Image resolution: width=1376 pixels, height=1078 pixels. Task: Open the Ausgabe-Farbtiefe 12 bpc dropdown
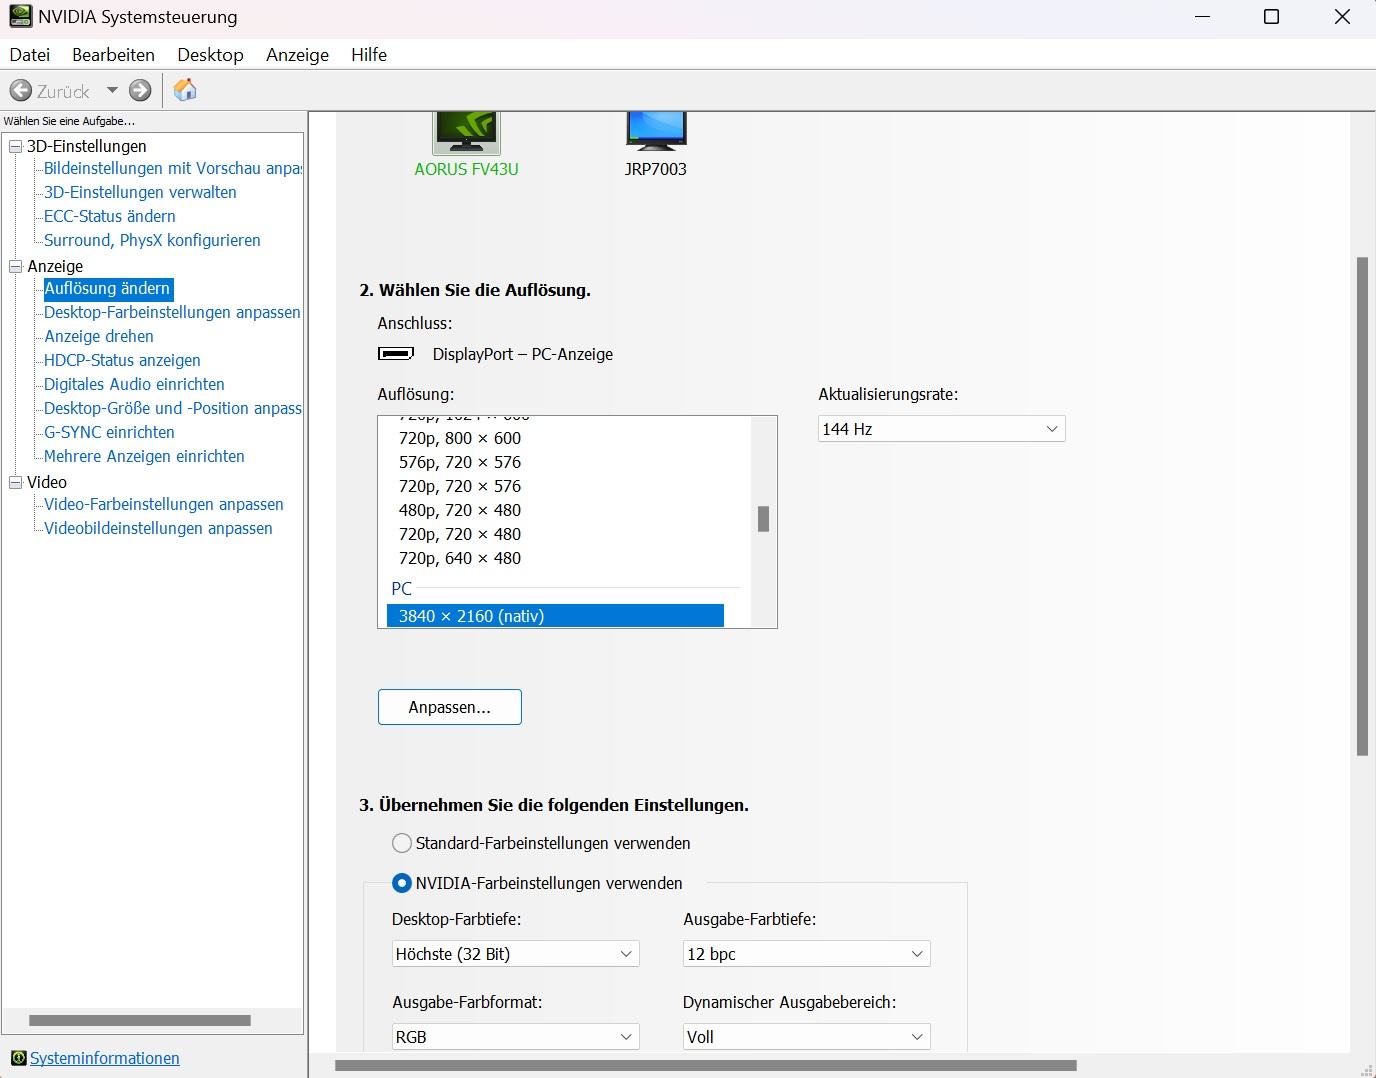(807, 954)
